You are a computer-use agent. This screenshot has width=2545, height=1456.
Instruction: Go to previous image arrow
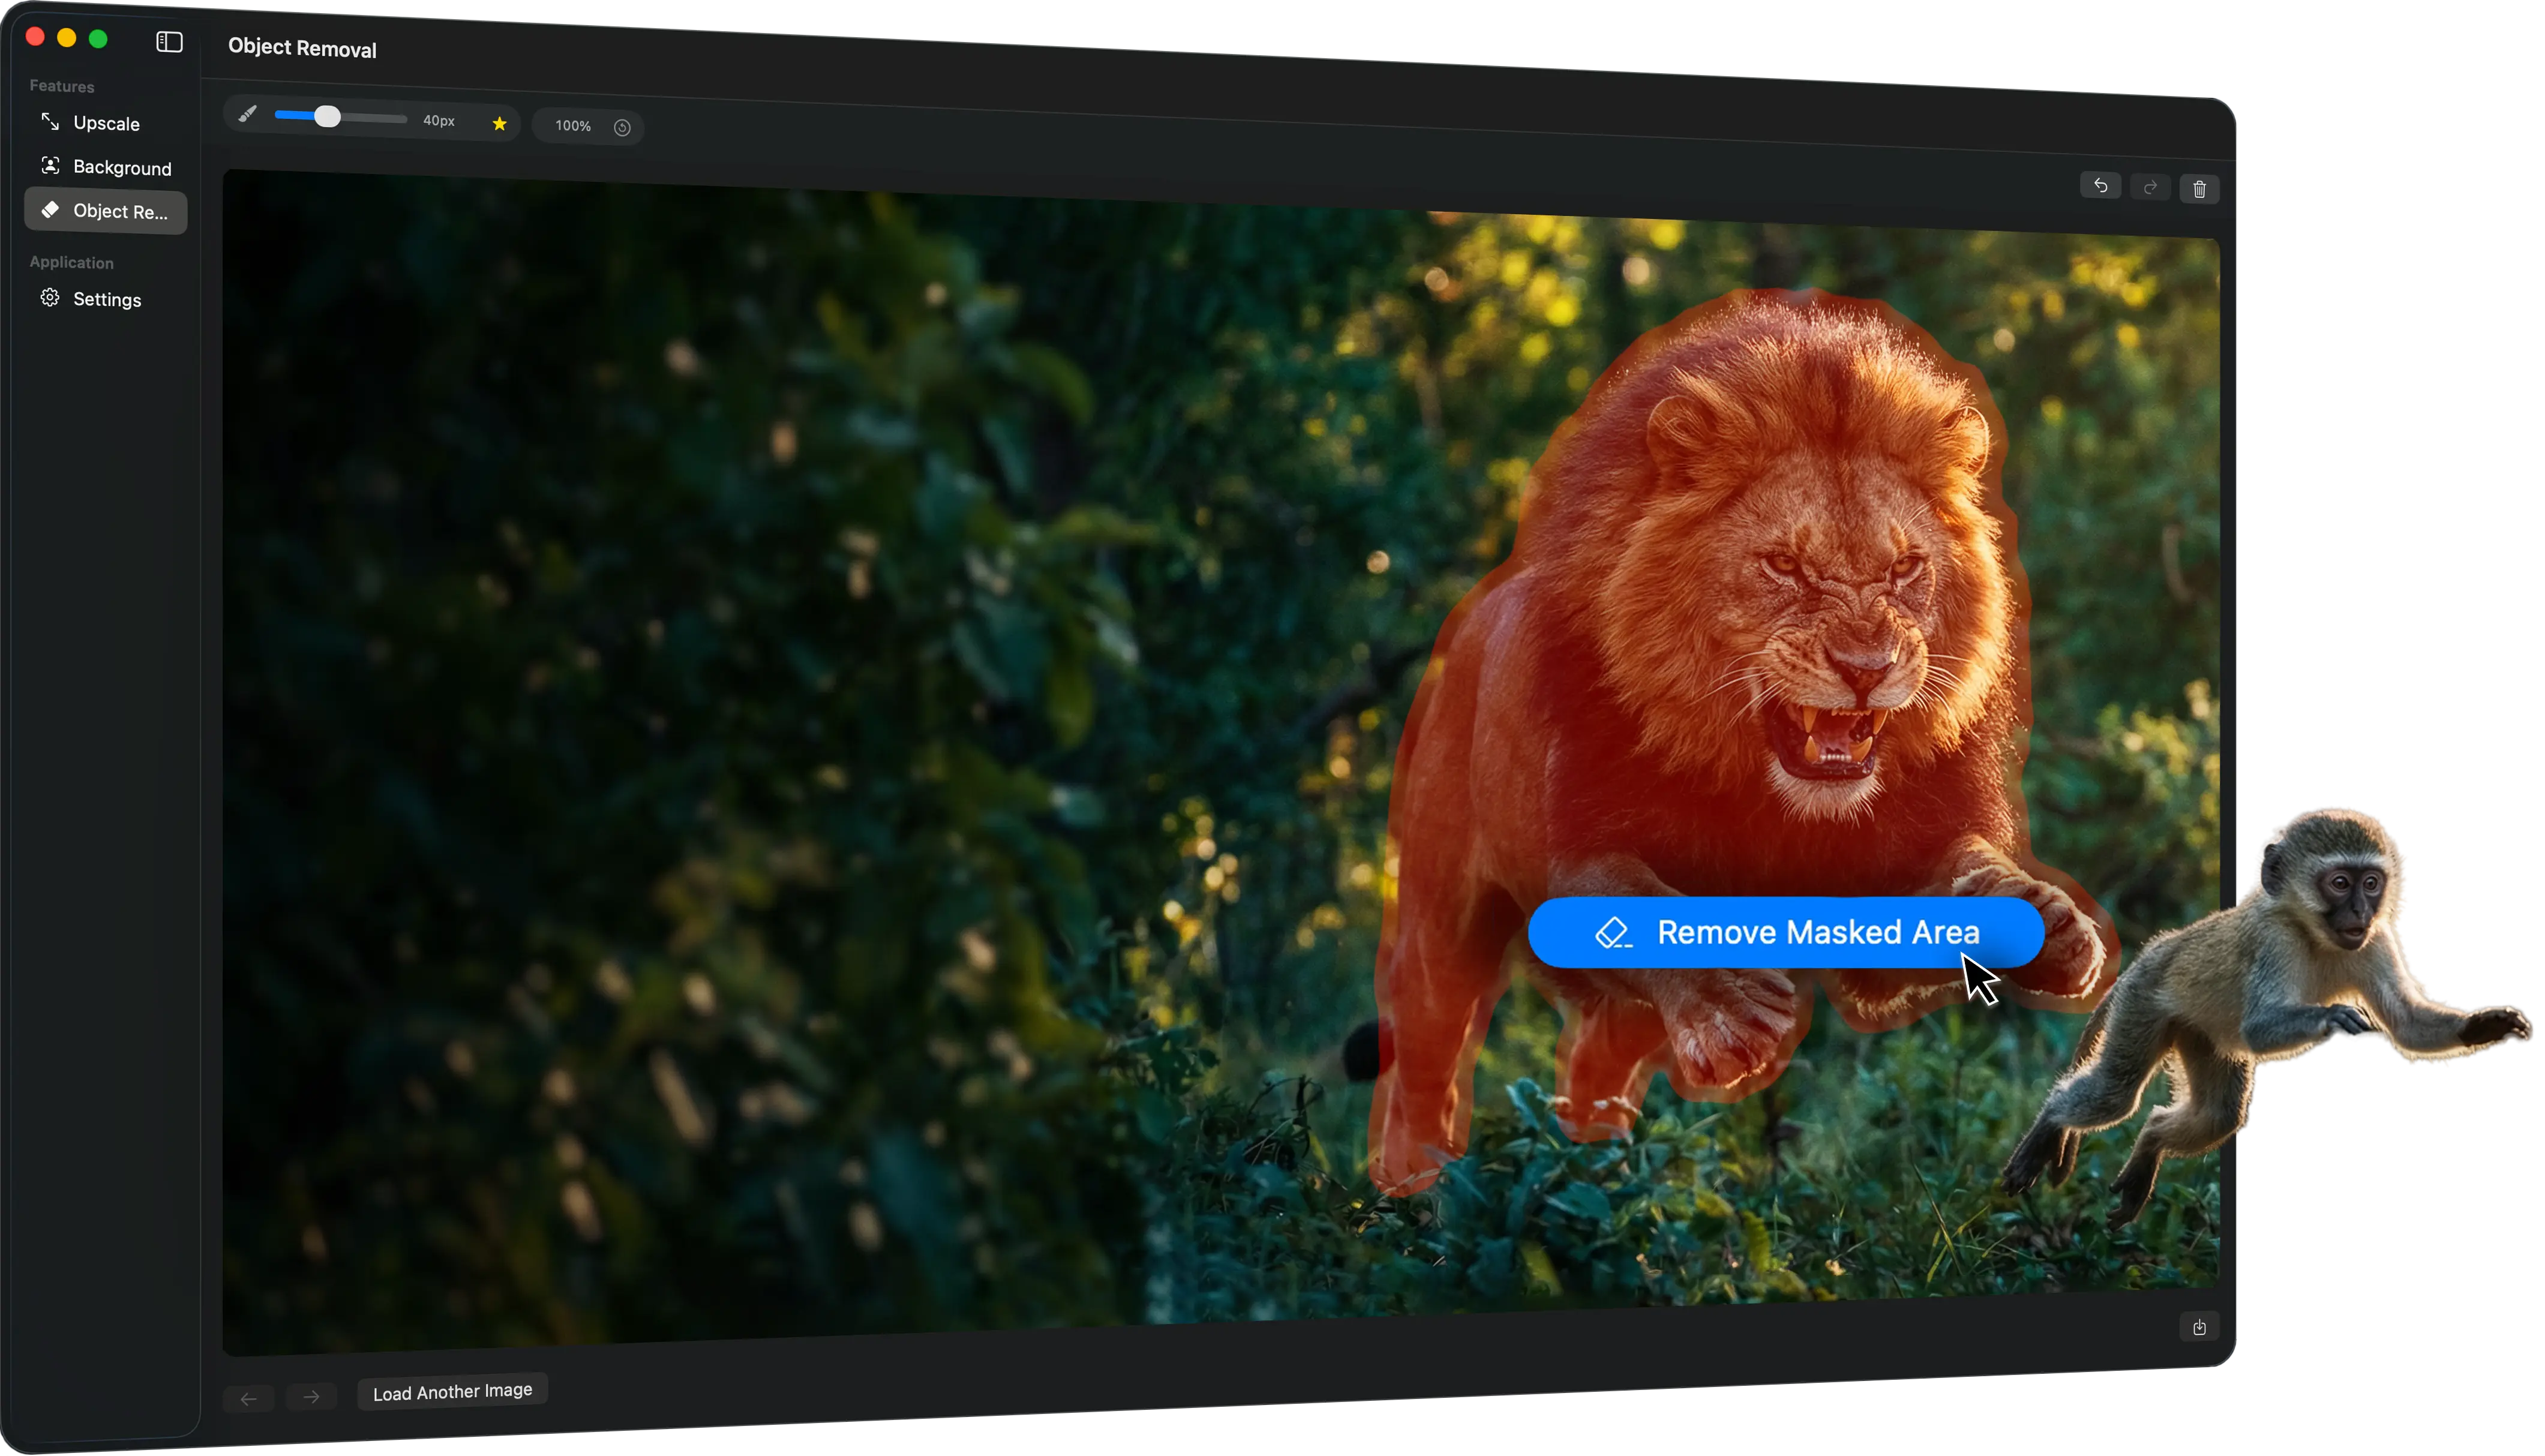[249, 1398]
